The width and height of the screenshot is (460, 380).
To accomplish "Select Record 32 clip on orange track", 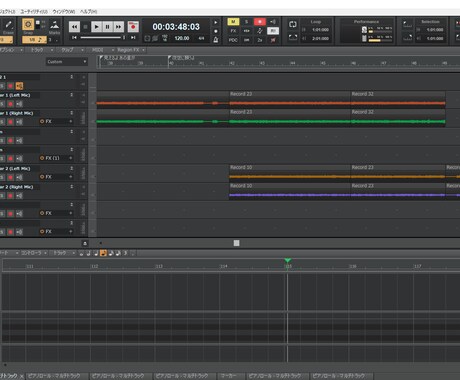I will point(398,100).
